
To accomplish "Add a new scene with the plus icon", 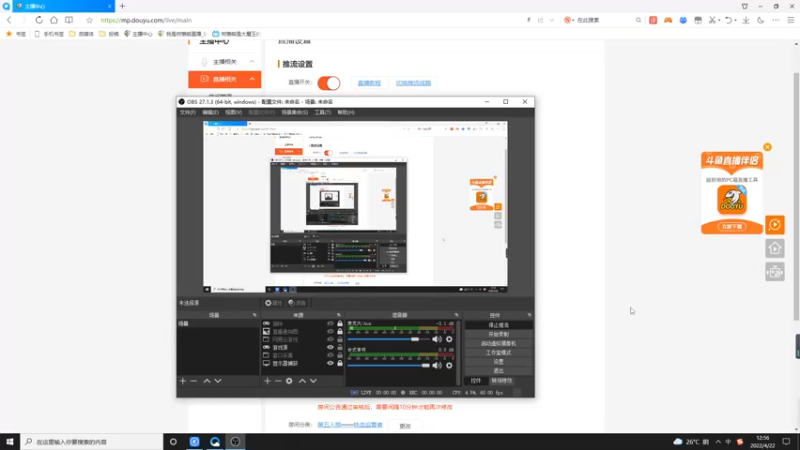I will 183,381.
